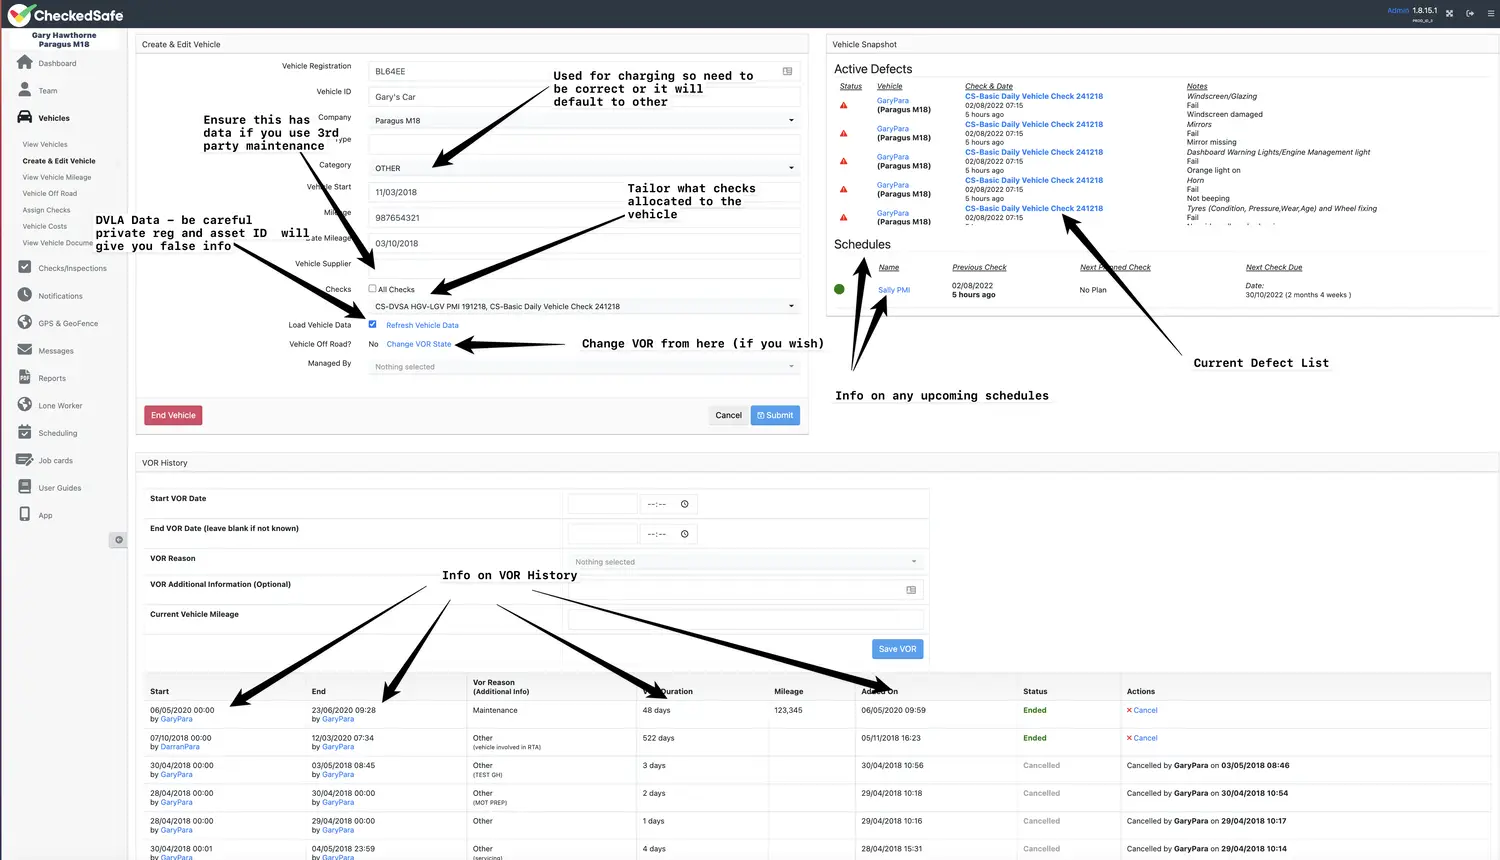This screenshot has width=1500, height=860.
Task: Select Vehicle Off Road in sidebar menu
Action: coord(50,194)
